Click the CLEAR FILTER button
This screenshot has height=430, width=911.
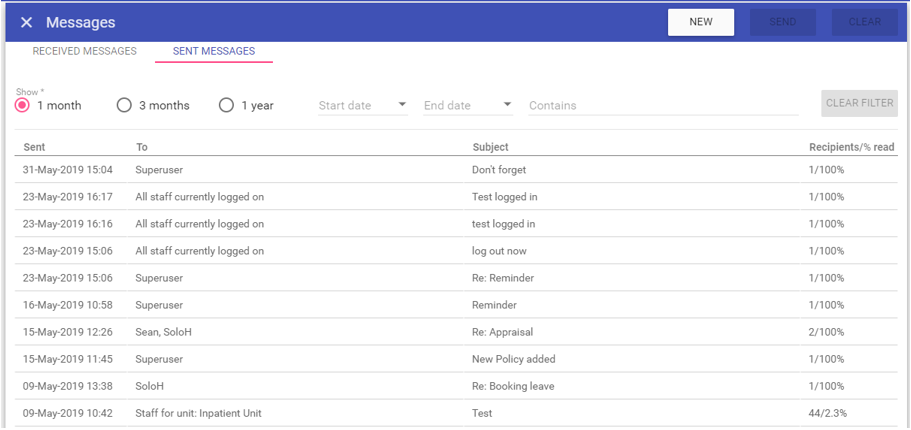tap(859, 103)
